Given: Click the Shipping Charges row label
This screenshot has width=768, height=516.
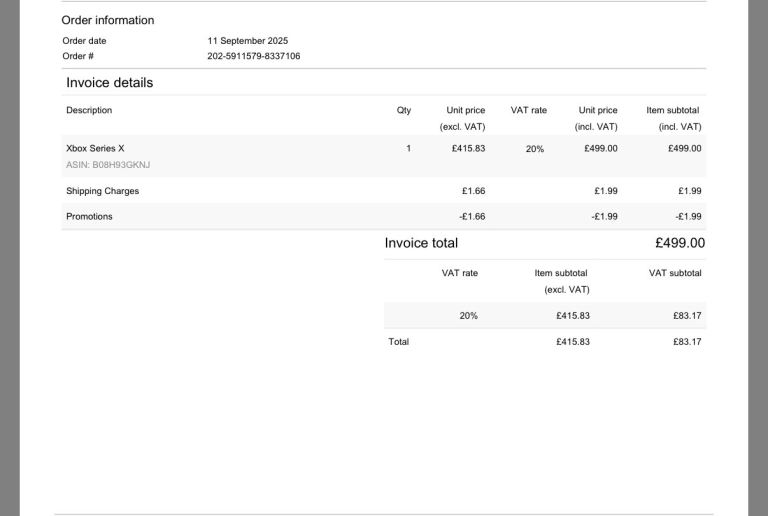Looking at the screenshot, I should pos(102,191).
